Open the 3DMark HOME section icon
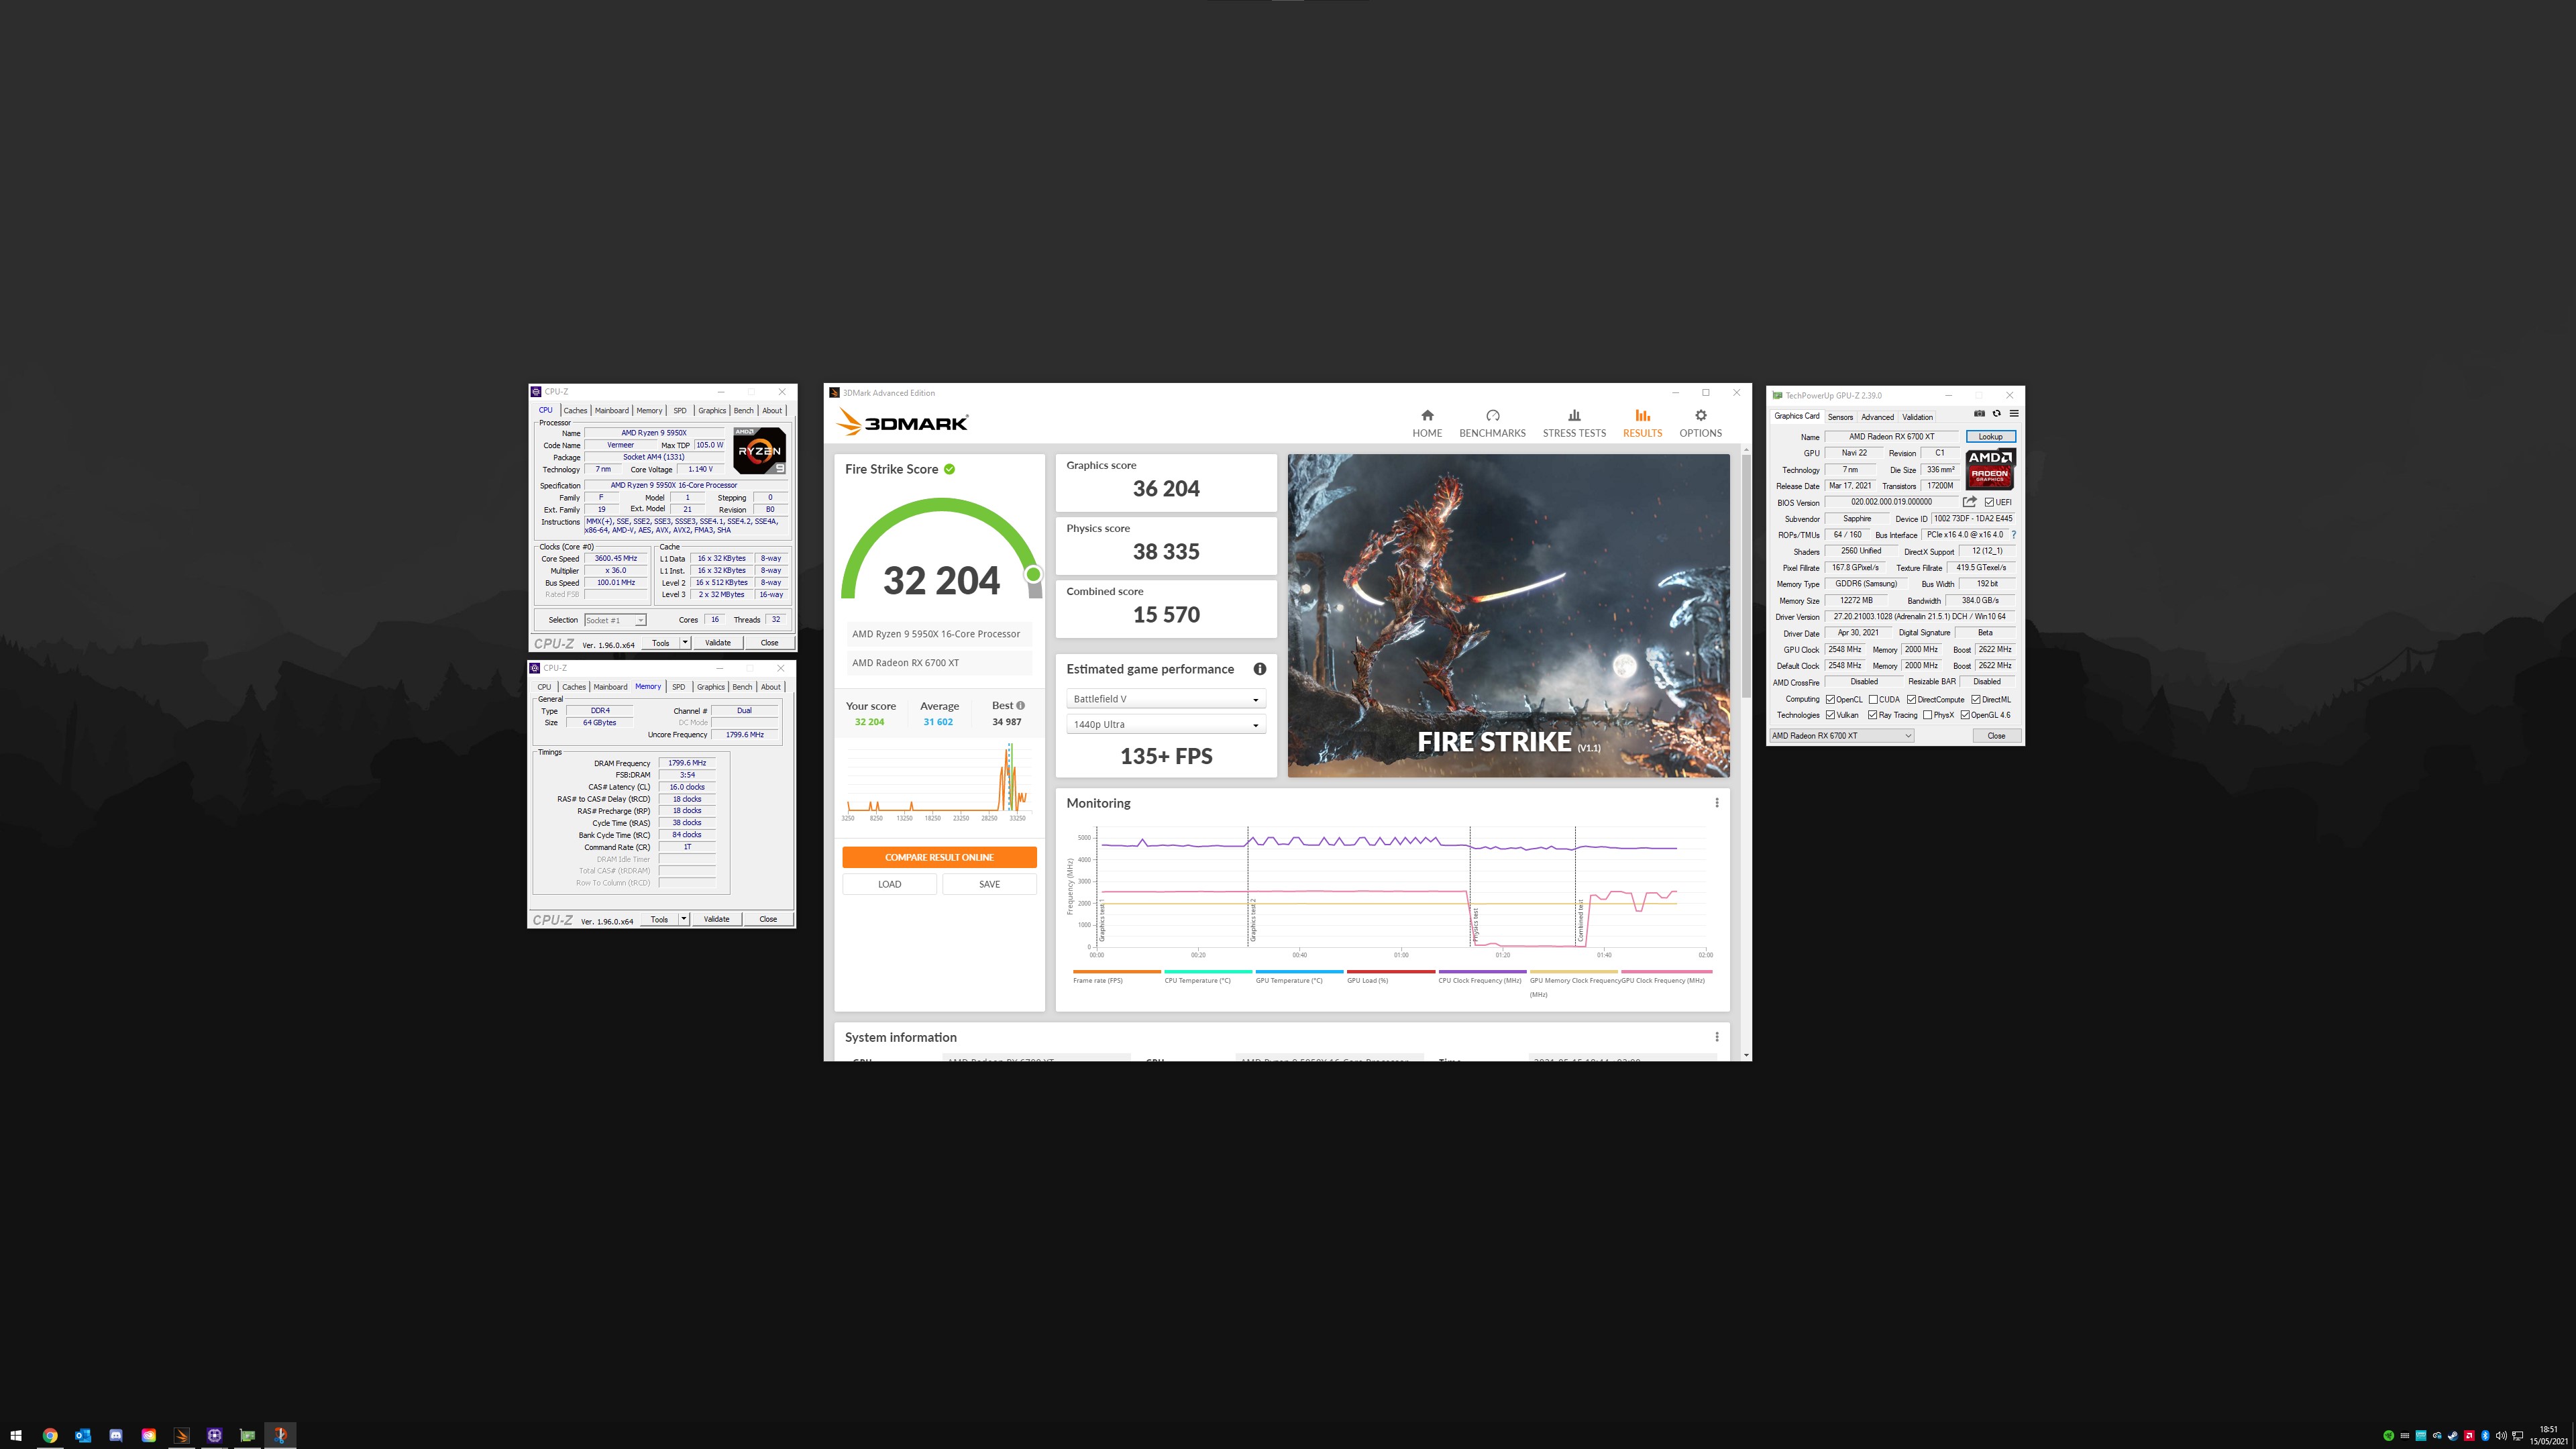The width and height of the screenshot is (2576, 1449). tap(1427, 415)
